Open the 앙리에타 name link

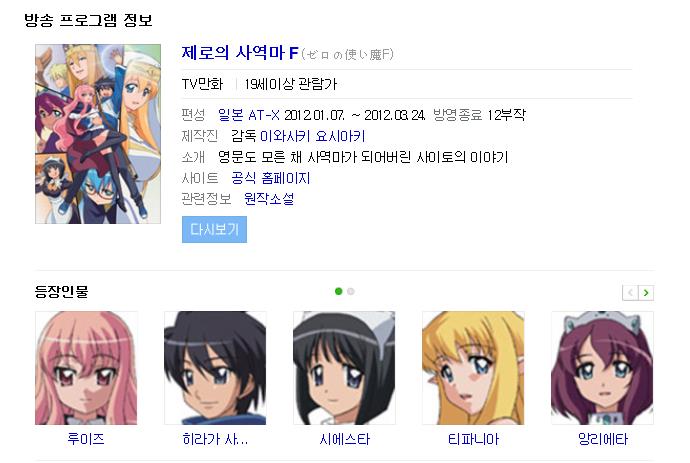pyautogui.click(x=602, y=439)
